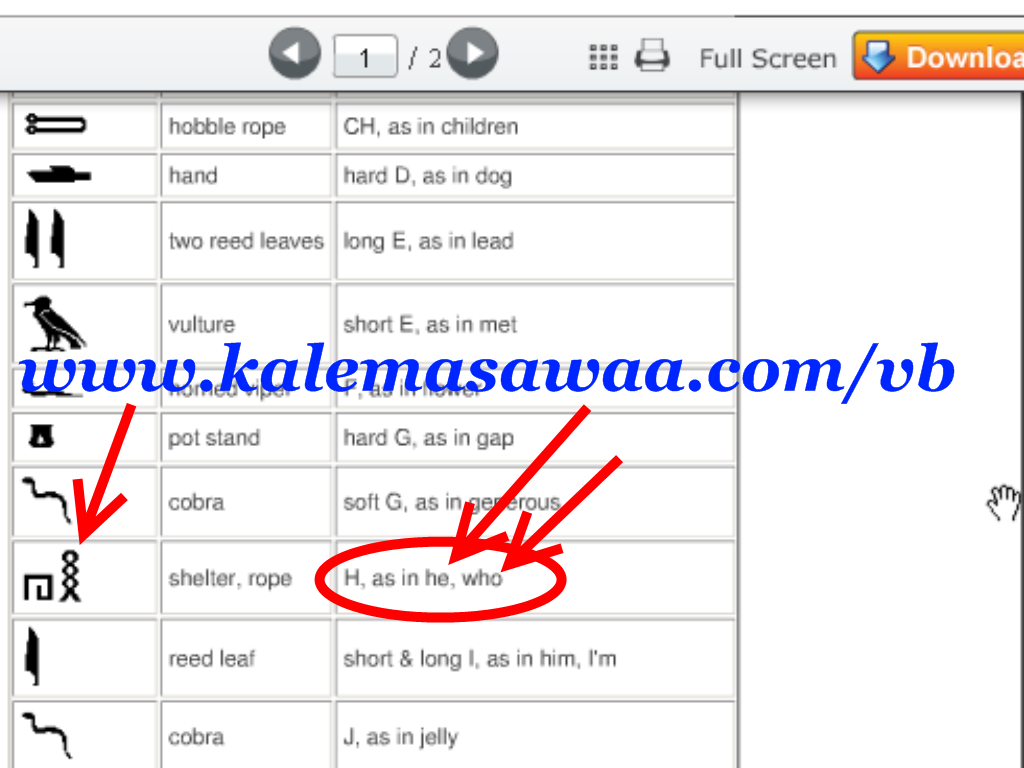Click the 'J, as in jelly' cell

point(536,735)
